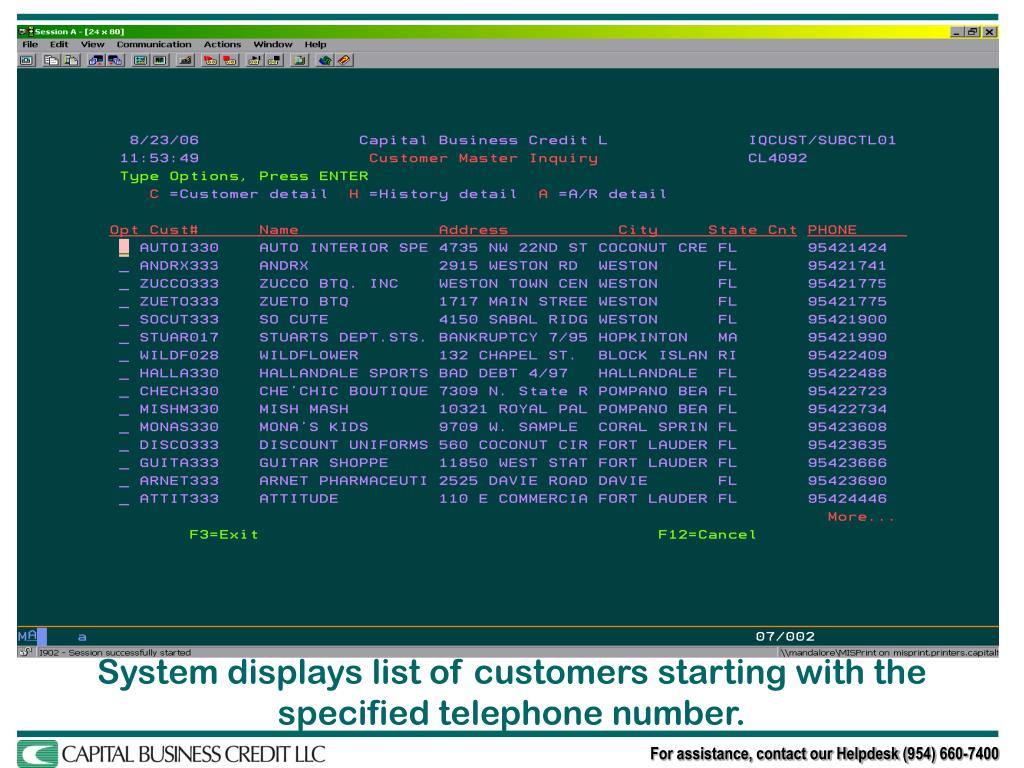The width and height of the screenshot is (1024, 768).
Task: Open the Help menu
Action: (315, 44)
